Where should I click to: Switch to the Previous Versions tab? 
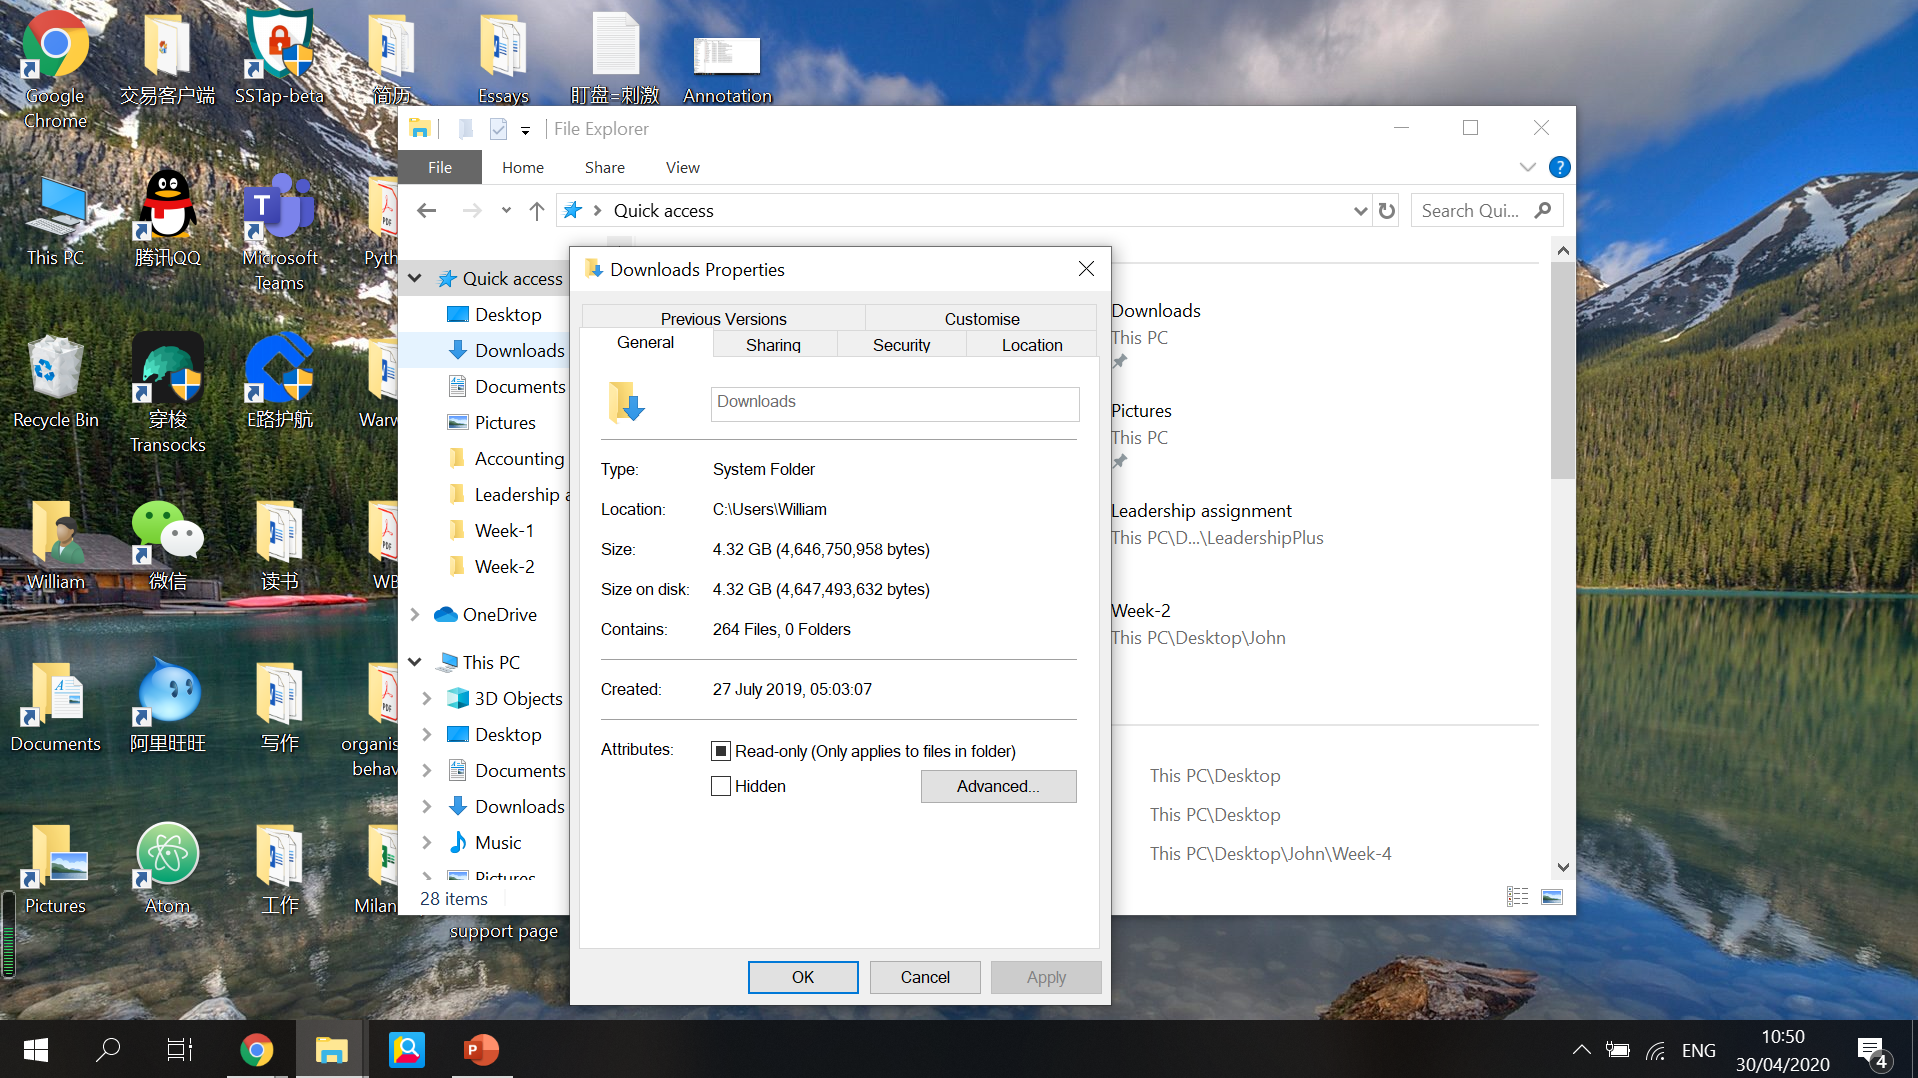point(723,319)
